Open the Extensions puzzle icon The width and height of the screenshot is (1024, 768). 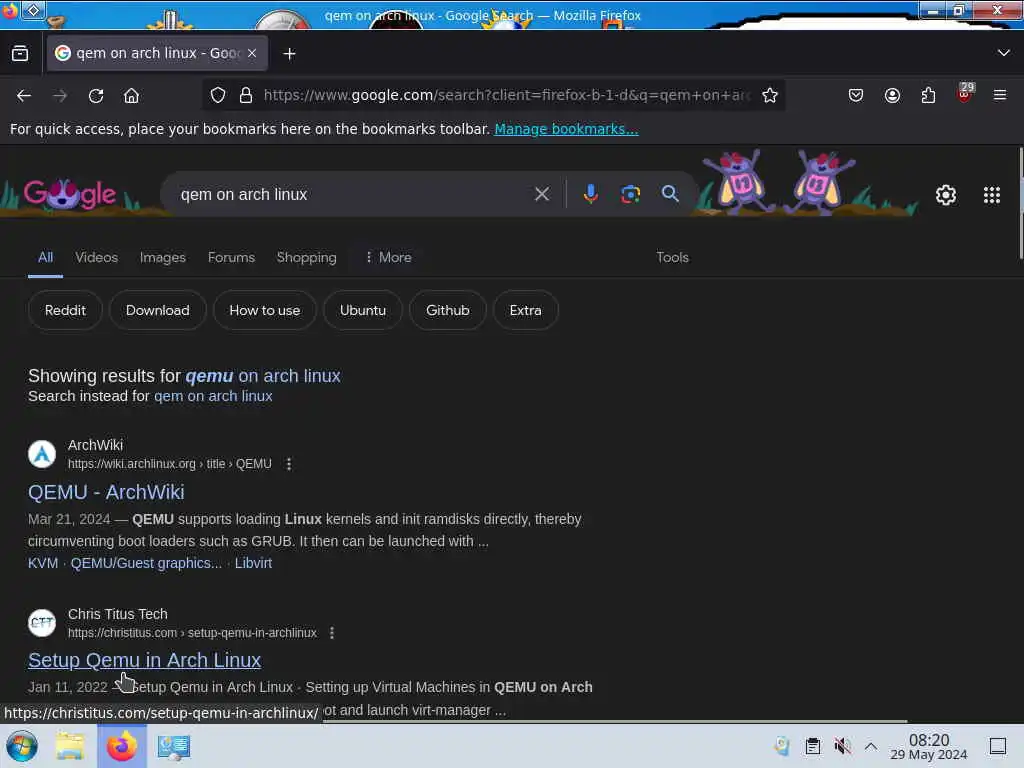click(x=928, y=95)
